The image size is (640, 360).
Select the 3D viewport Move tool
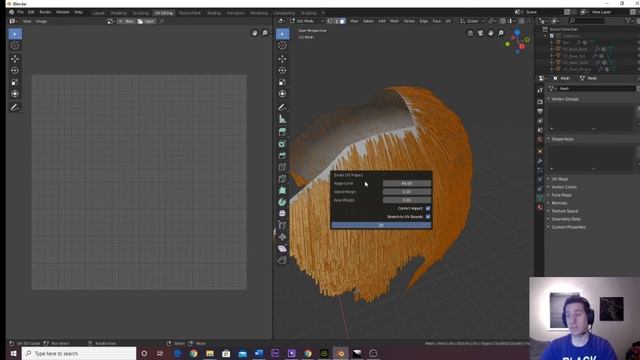point(282,59)
